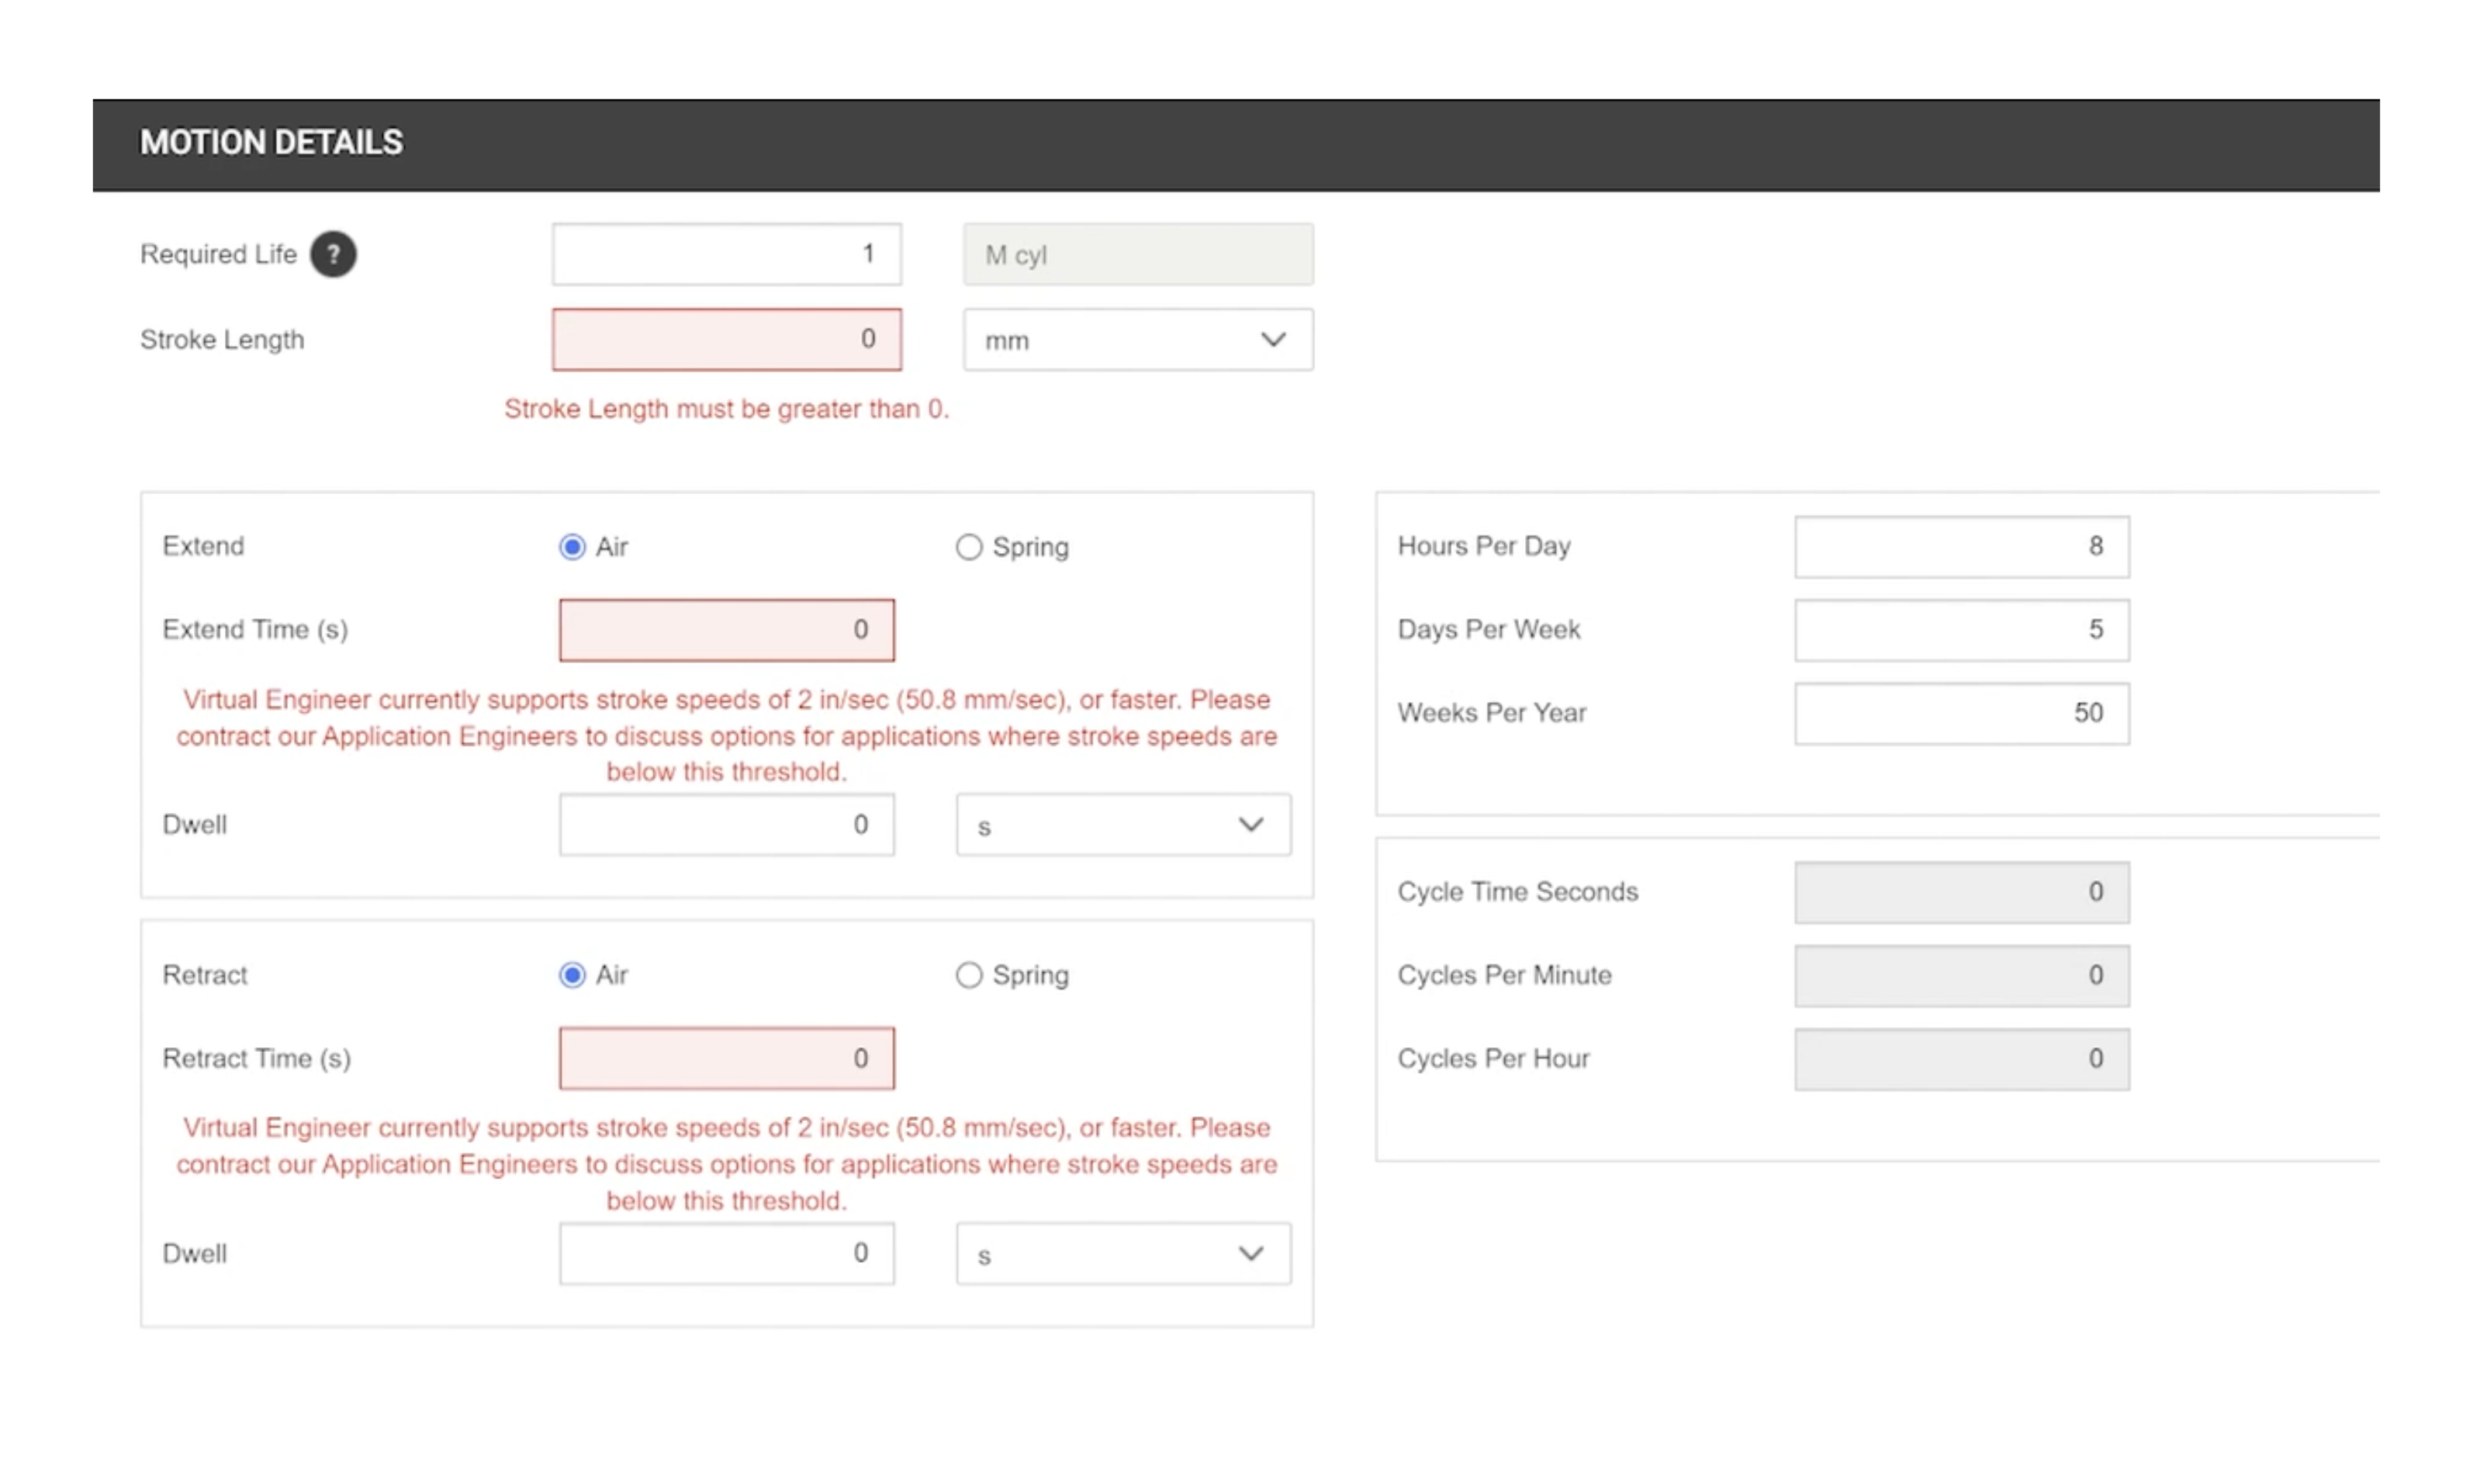Click the Extend Time (s) field
Image resolution: width=2473 pixels, height=1484 pixels.
(x=726, y=630)
